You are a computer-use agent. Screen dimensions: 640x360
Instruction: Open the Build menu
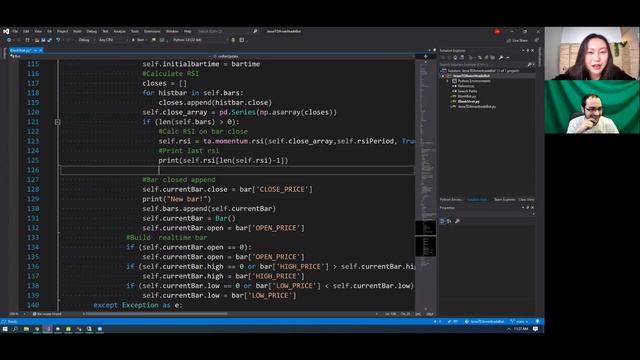pos(77,31)
